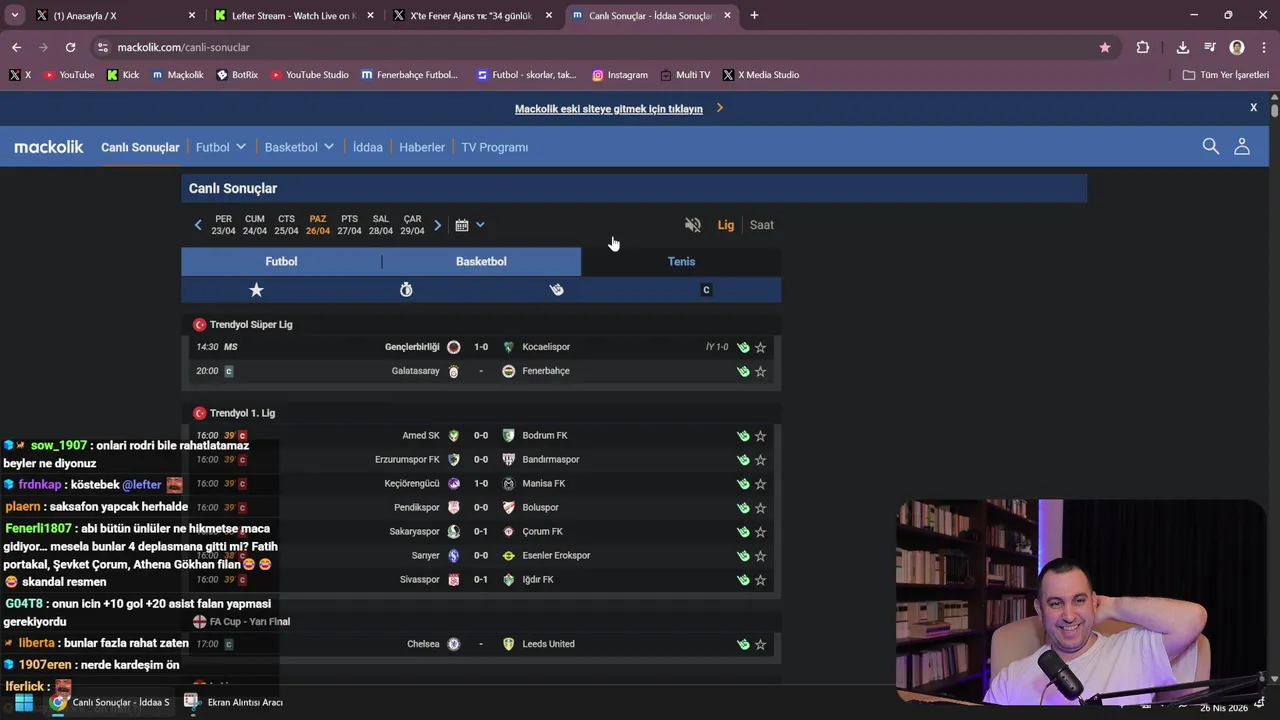Image resolution: width=1280 pixels, height=720 pixels.
Task: Reload the page with refresh icon
Action: pos(70,47)
